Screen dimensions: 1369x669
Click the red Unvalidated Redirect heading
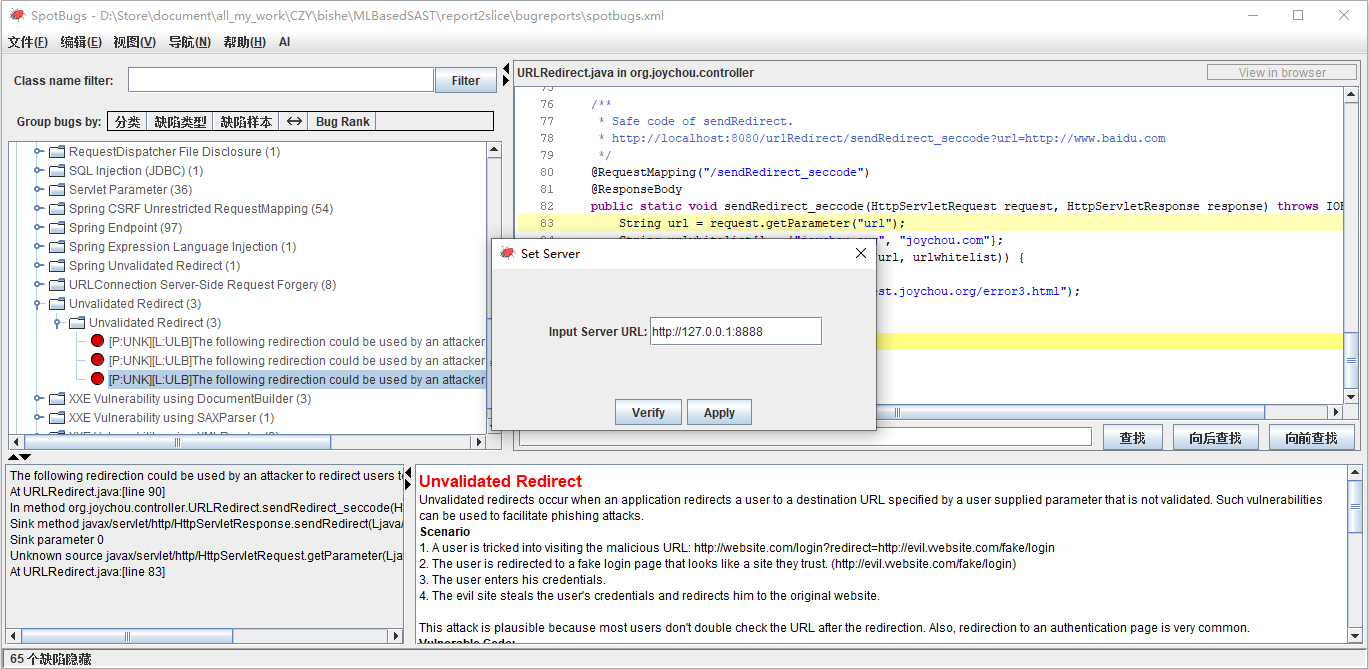500,482
